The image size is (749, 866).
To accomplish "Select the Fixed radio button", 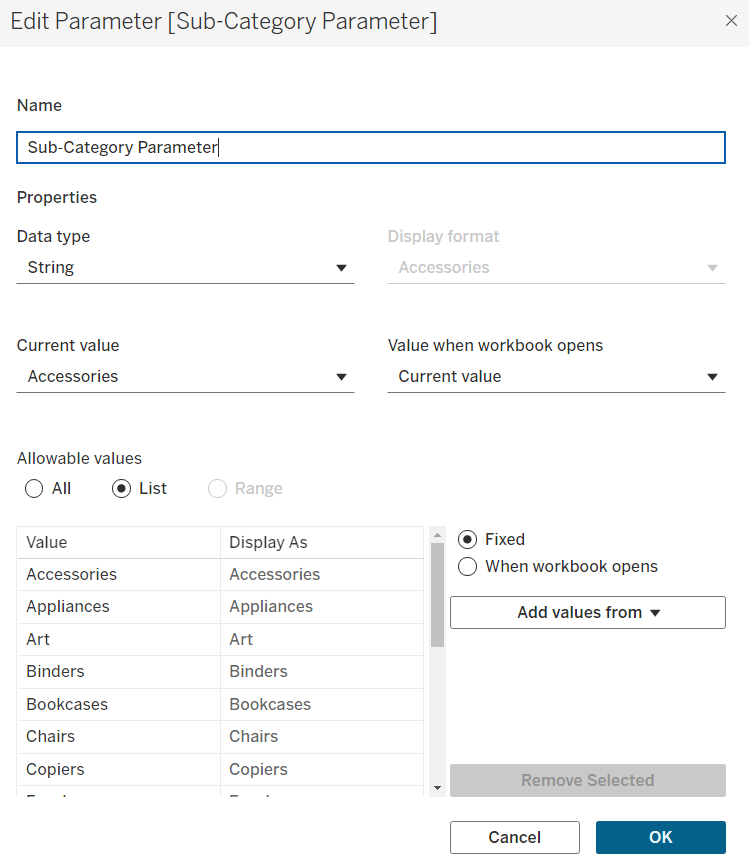I will [467, 540].
